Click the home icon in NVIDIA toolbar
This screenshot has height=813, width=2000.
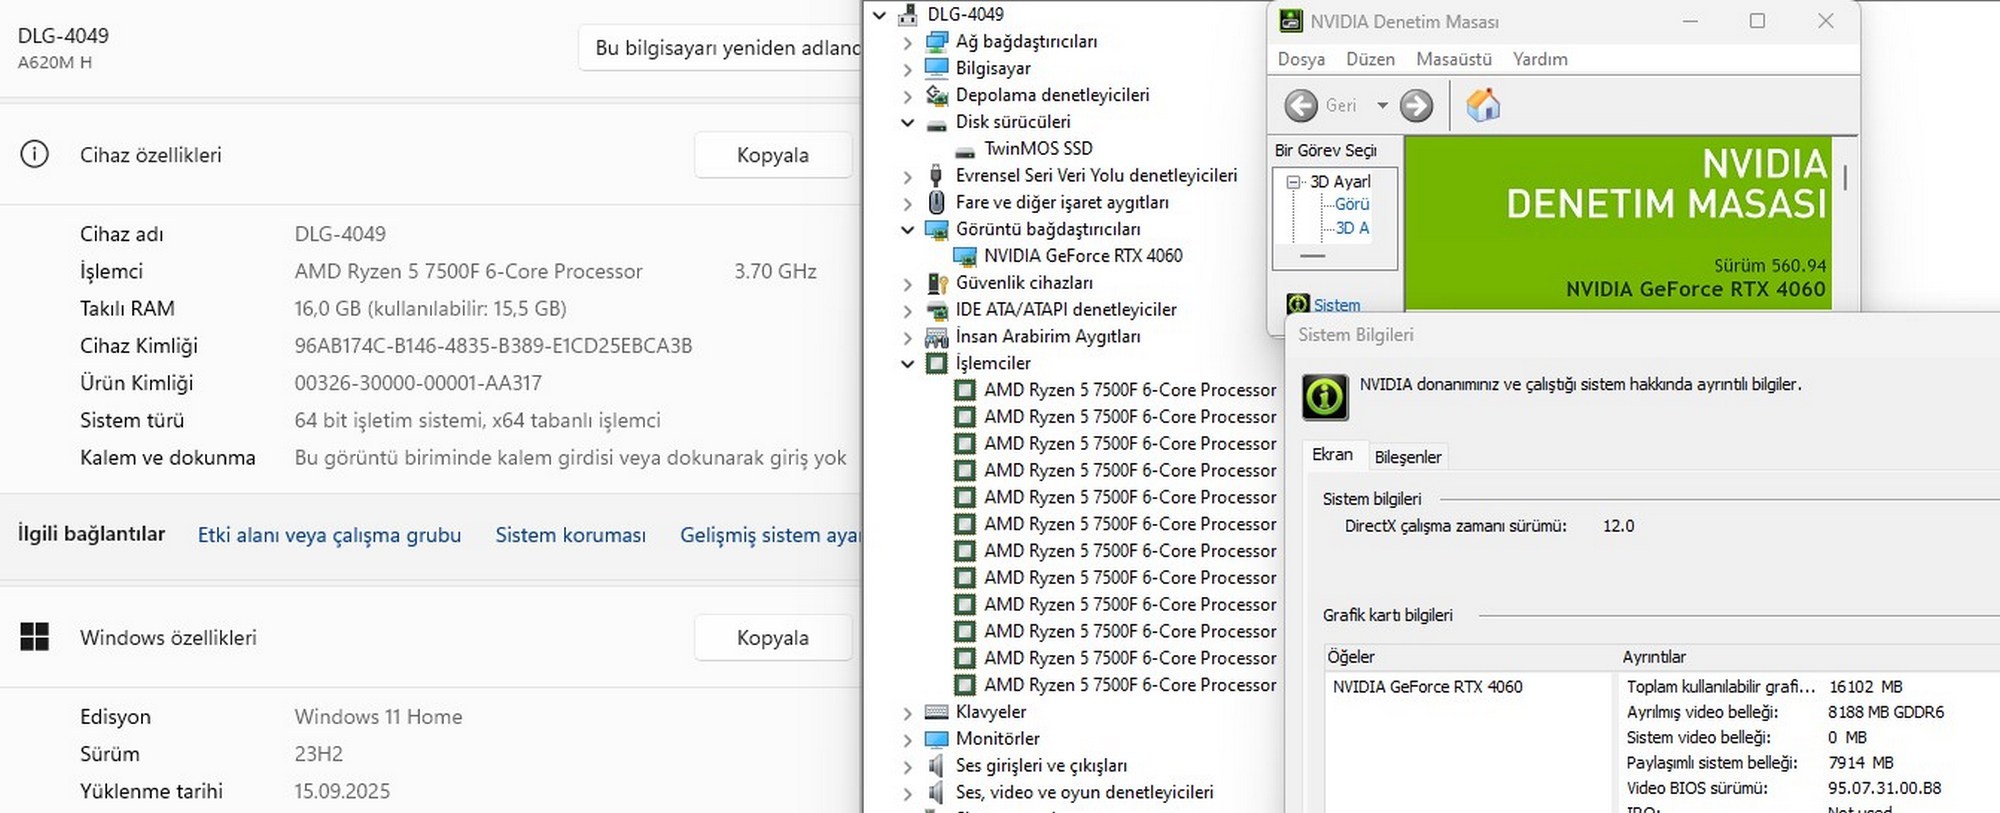[x=1483, y=105]
